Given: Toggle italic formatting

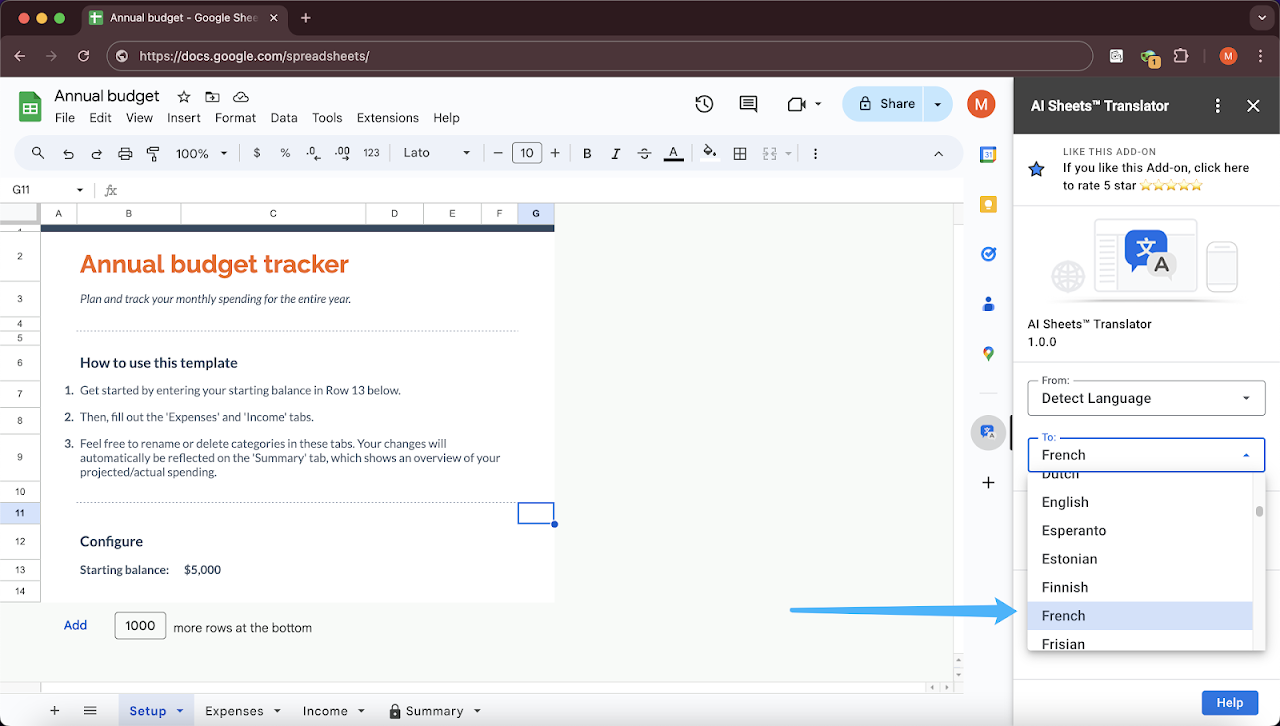Looking at the screenshot, I should point(615,153).
